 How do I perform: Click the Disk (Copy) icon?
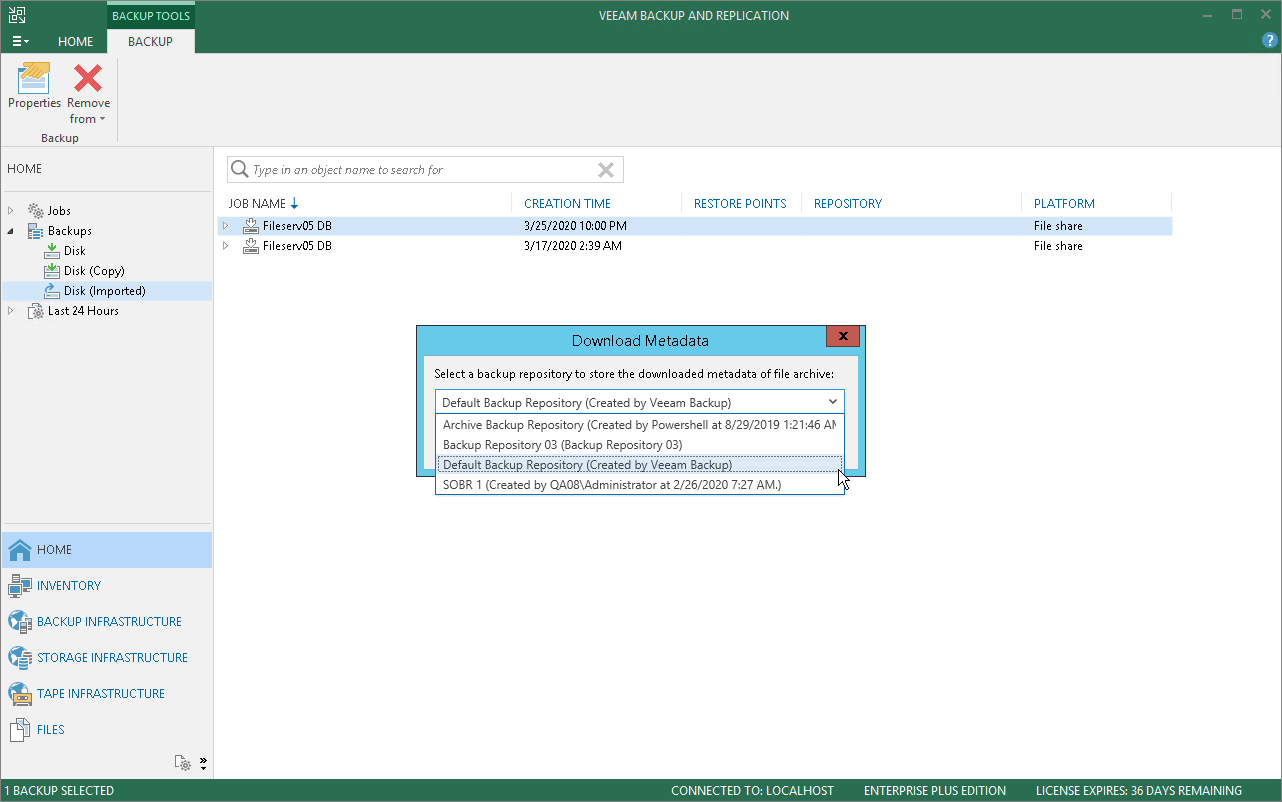[x=52, y=271]
